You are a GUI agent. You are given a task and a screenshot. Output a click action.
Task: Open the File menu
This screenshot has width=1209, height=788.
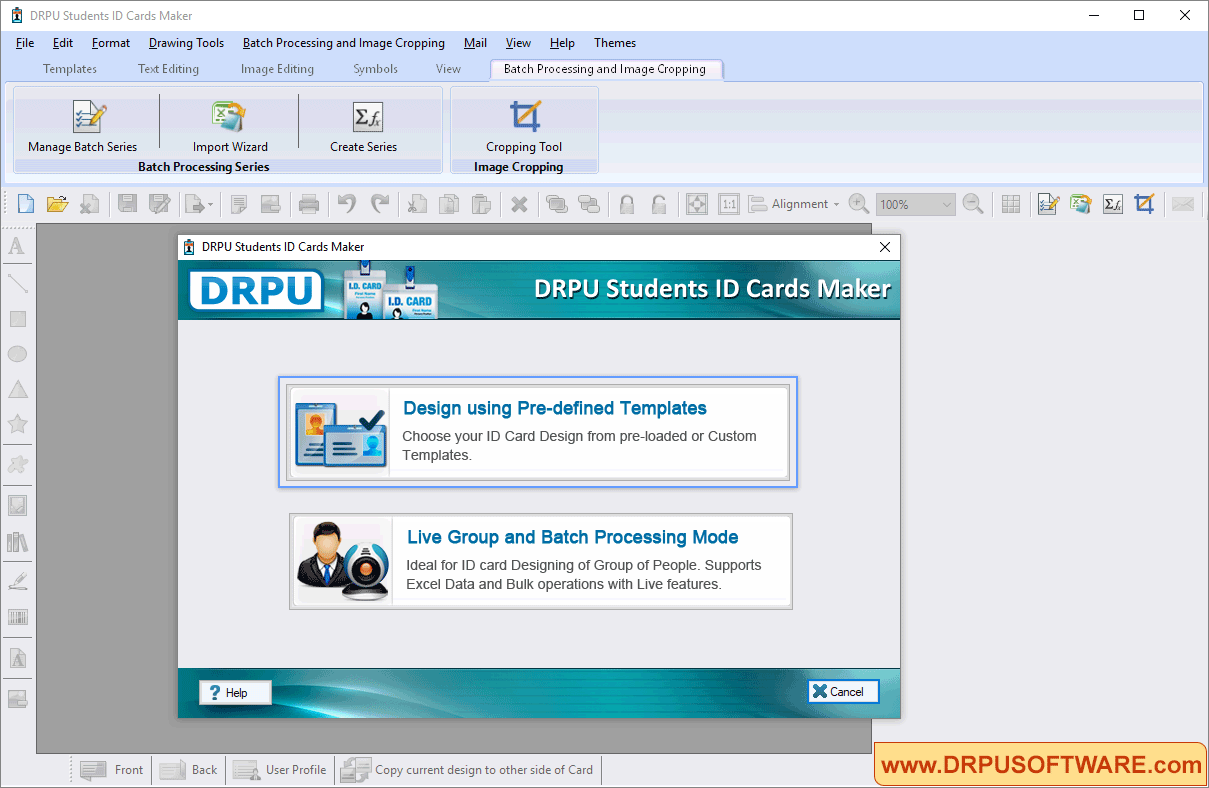click(x=25, y=43)
